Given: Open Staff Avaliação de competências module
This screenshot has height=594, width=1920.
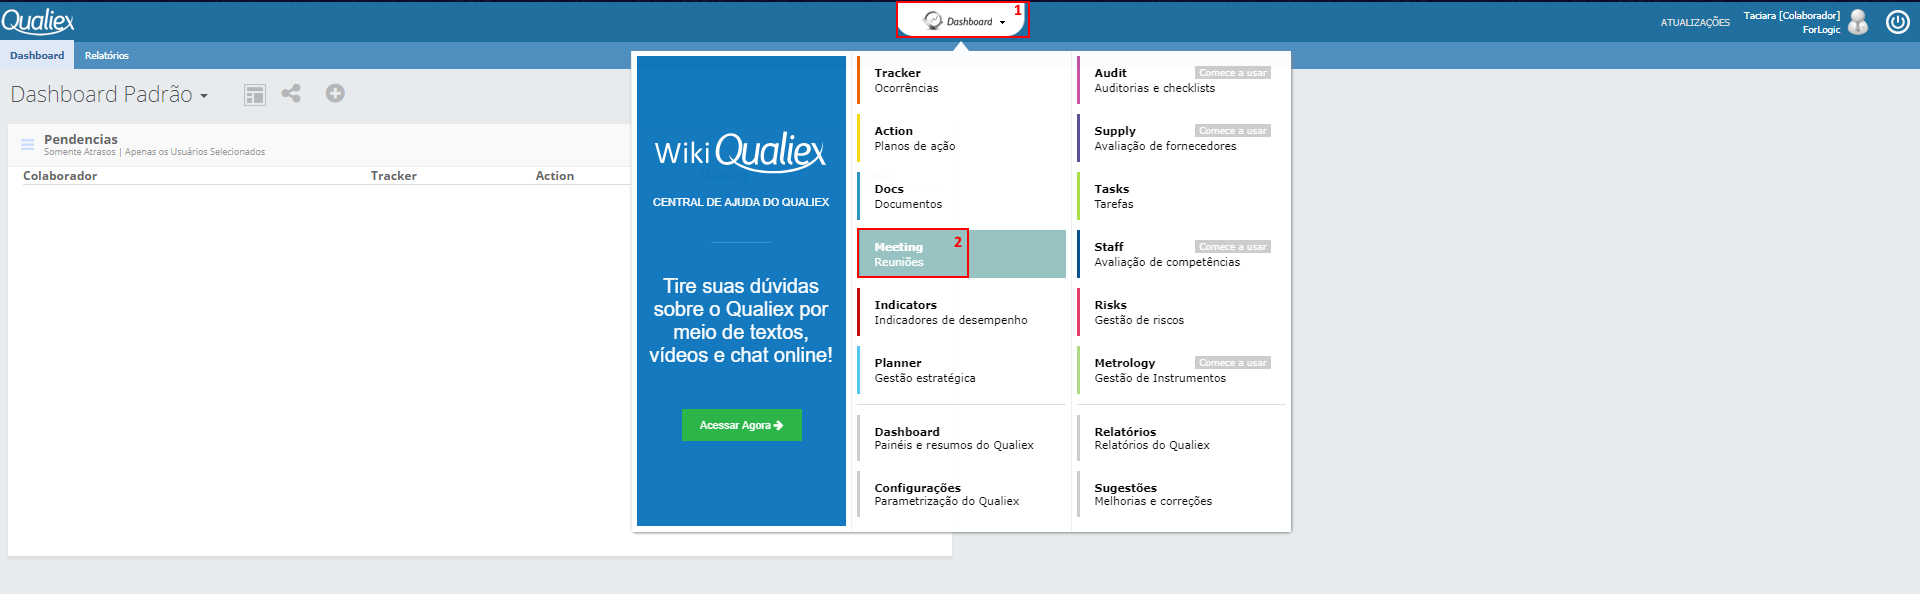Looking at the screenshot, I should tap(1181, 254).
